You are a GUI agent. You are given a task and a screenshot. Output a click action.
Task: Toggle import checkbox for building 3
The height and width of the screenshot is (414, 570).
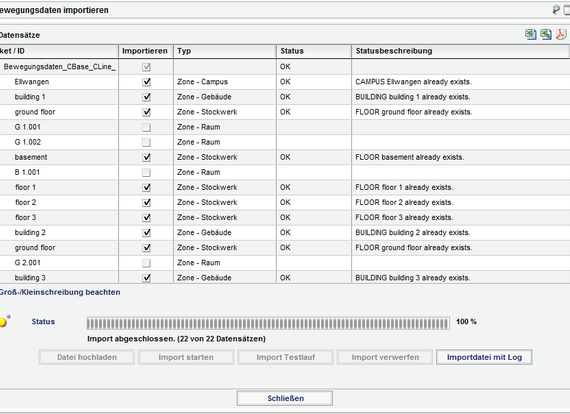(x=146, y=278)
